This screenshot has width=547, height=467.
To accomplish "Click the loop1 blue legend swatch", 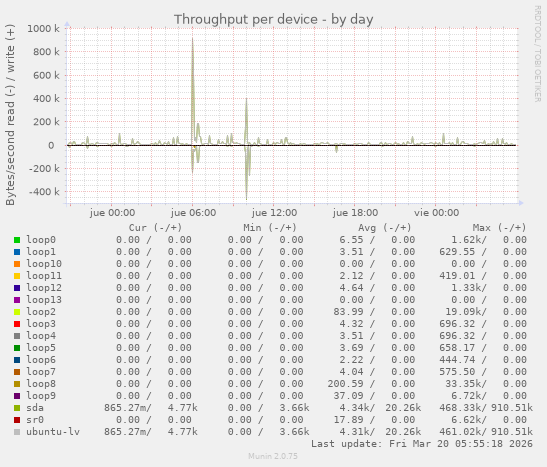I will [17, 252].
